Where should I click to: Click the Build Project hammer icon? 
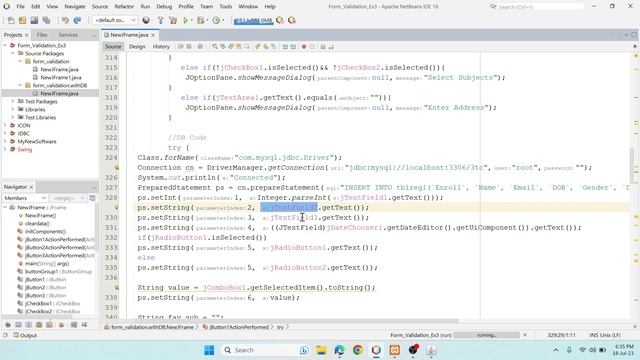pos(160,20)
